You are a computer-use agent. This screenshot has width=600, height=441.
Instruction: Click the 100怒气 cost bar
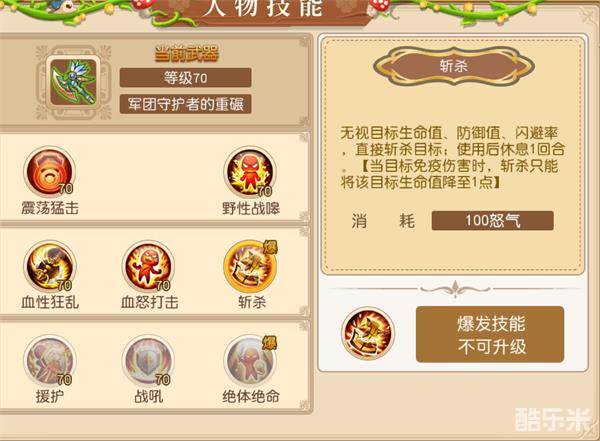point(492,220)
